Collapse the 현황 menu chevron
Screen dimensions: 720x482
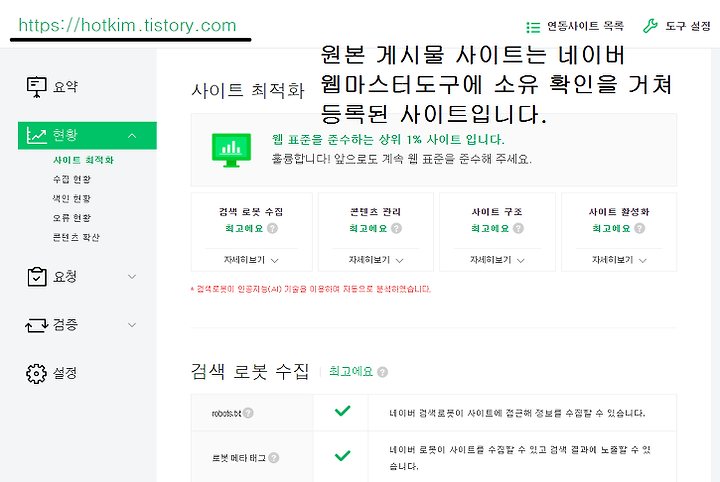[x=132, y=136]
